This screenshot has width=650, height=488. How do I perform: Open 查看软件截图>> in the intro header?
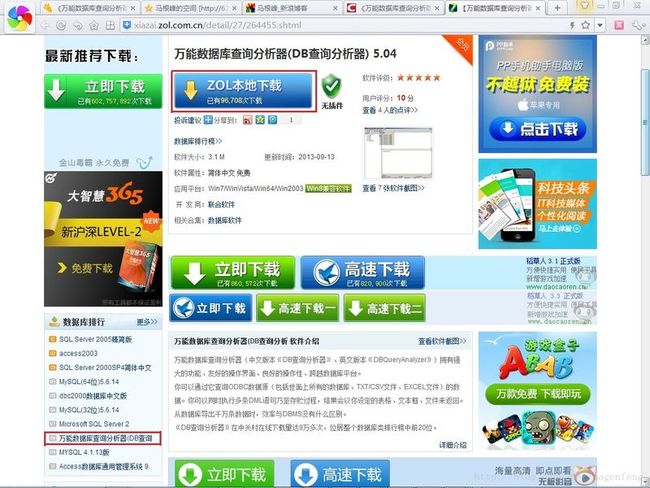point(442,341)
